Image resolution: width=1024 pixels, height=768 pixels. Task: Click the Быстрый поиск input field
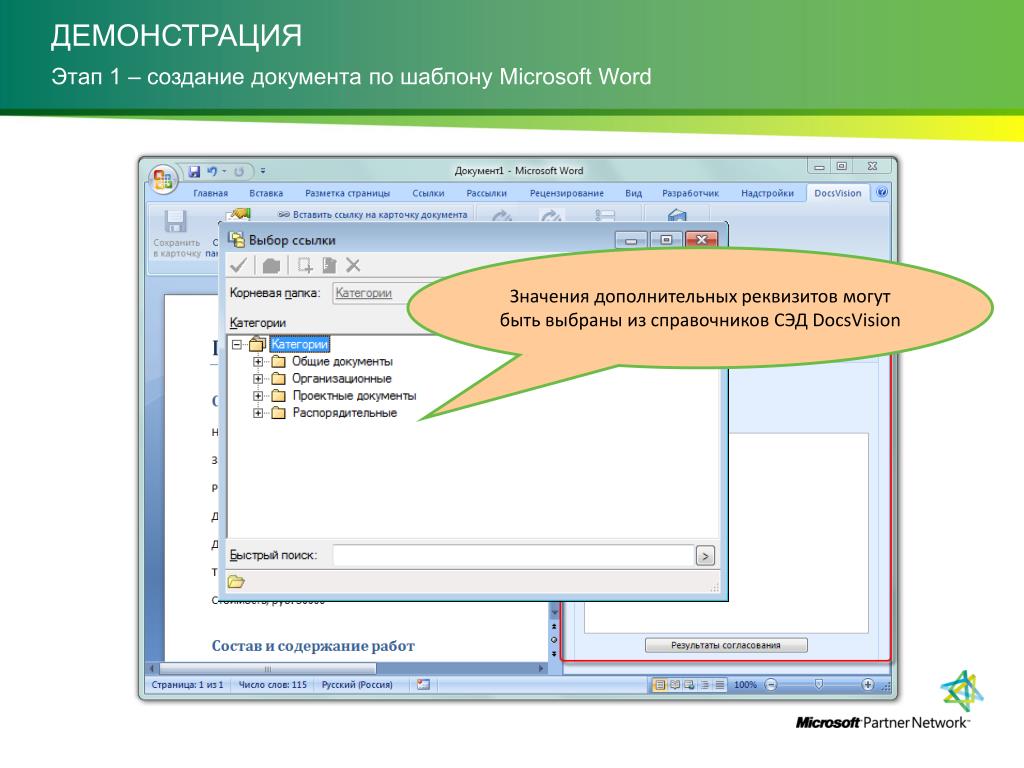tap(513, 555)
